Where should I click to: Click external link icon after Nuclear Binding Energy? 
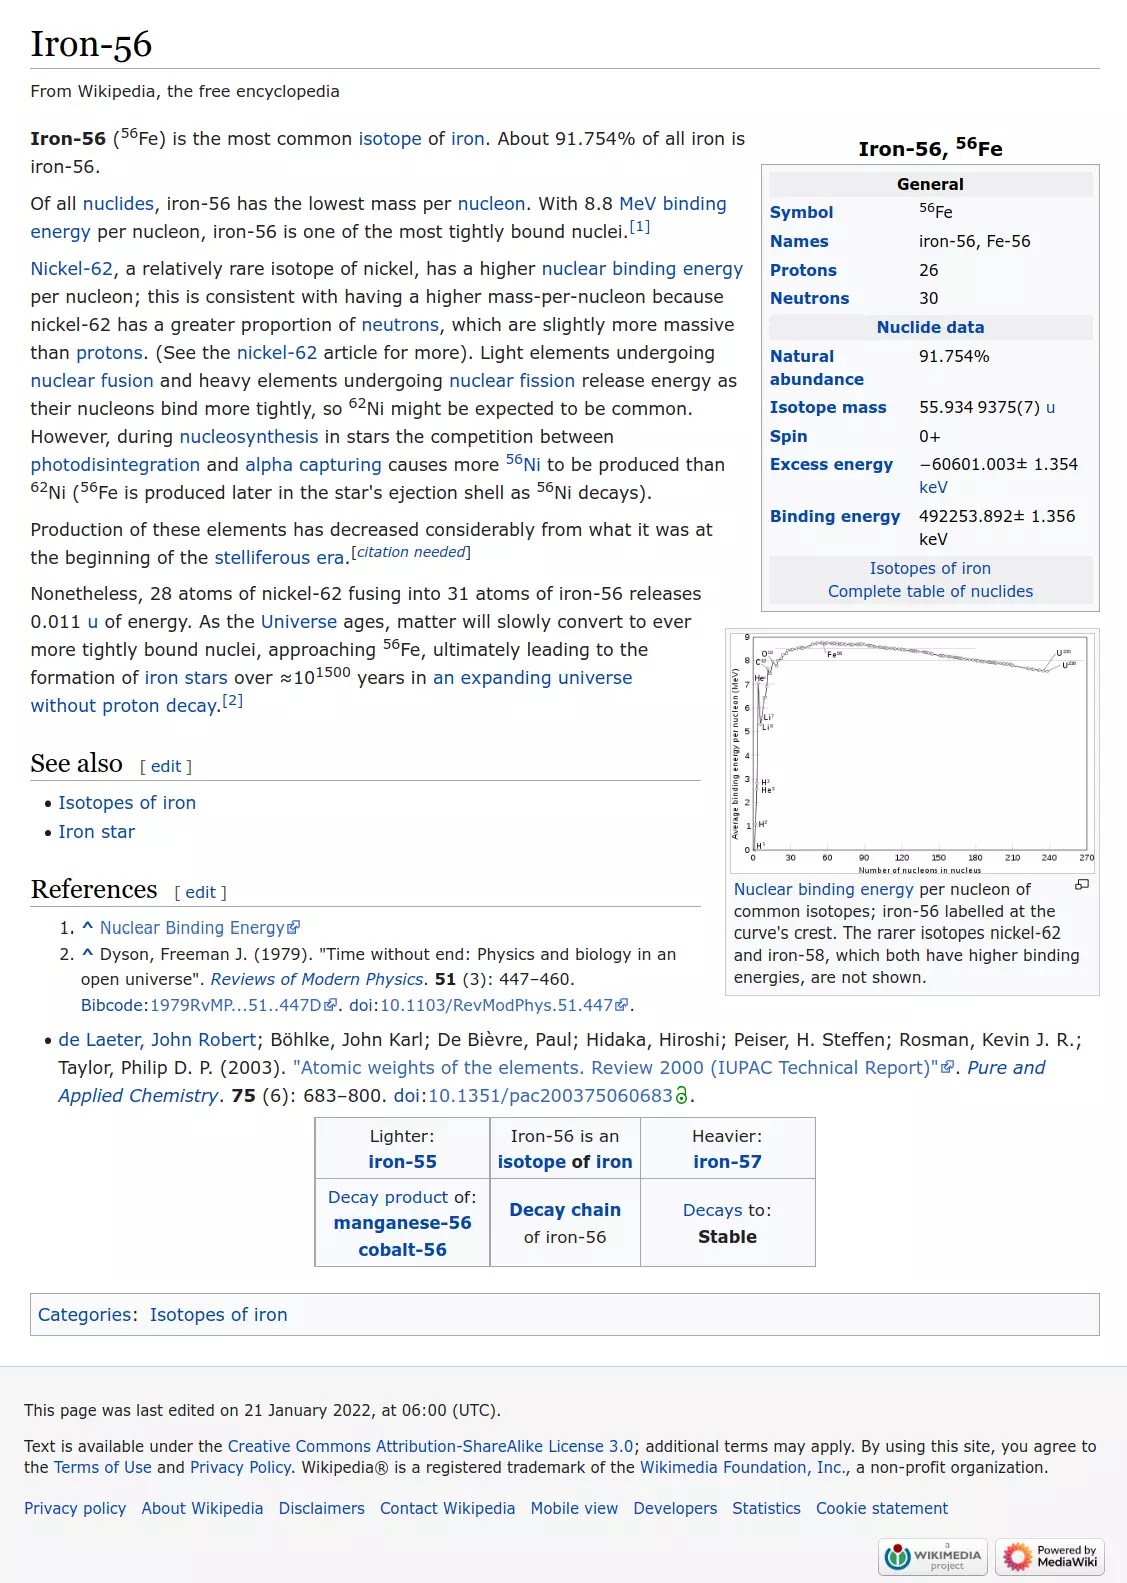coord(294,928)
